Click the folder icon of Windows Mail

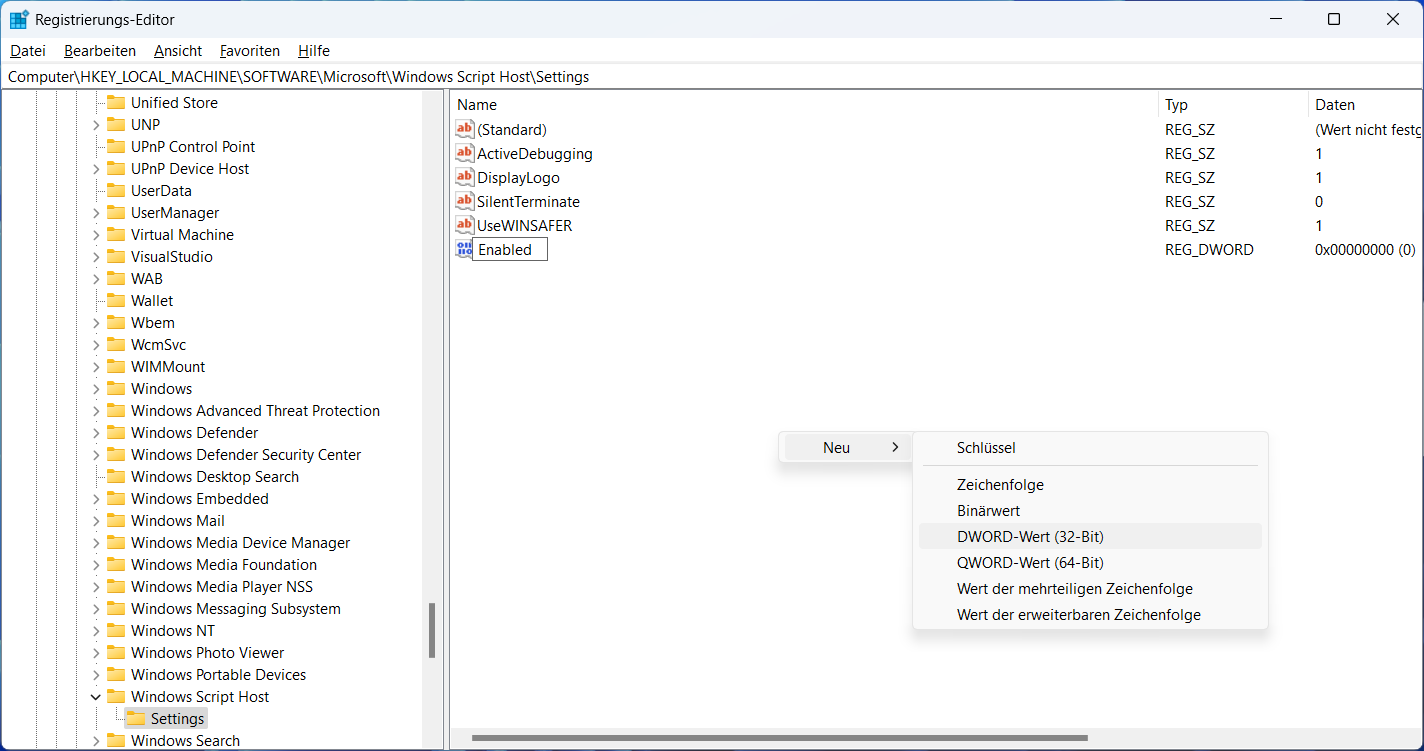[x=116, y=520]
